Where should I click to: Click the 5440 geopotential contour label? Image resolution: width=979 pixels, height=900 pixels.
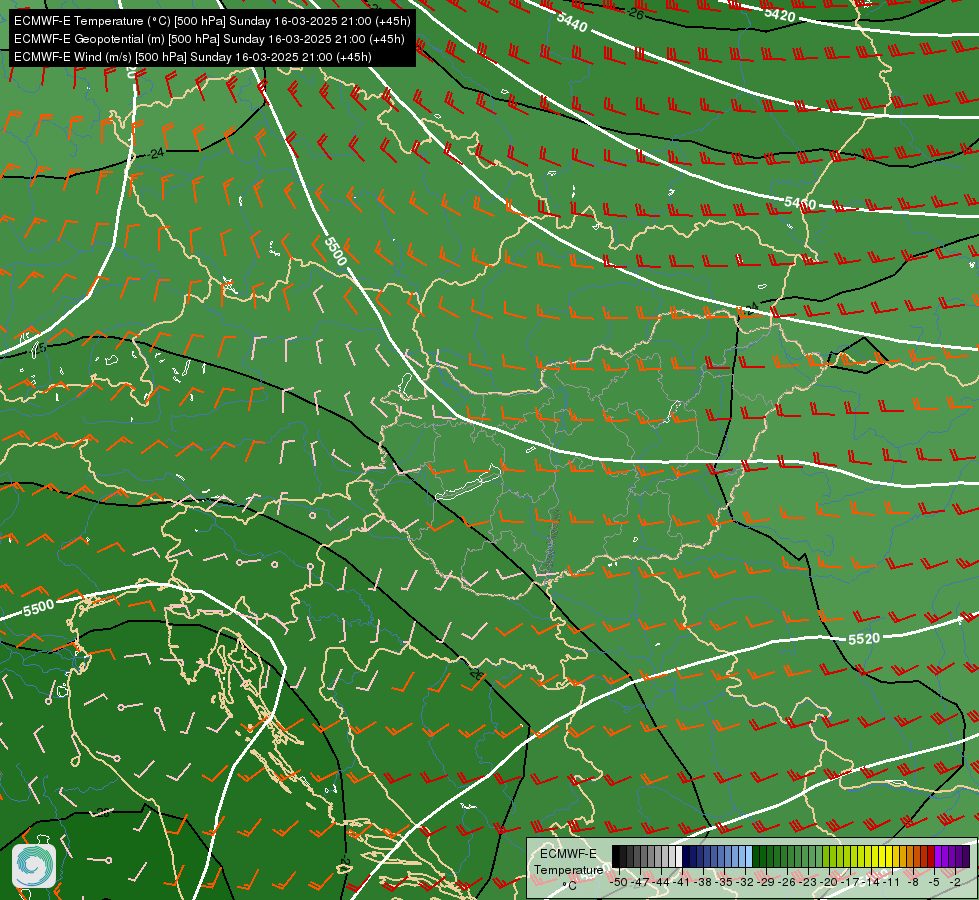[x=572, y=22]
